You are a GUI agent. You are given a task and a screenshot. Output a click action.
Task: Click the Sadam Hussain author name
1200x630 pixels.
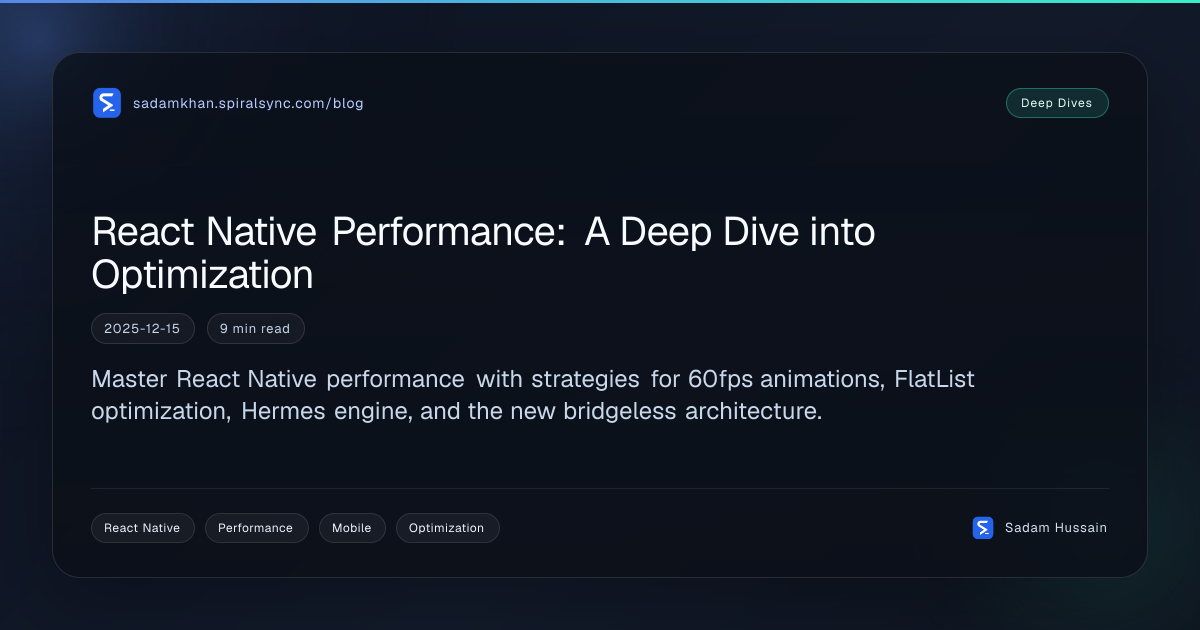[x=1056, y=528]
